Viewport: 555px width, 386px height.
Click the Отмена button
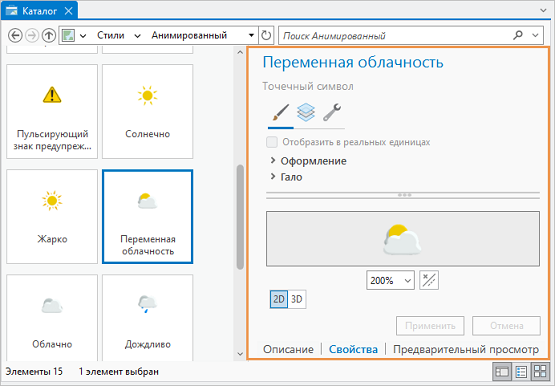point(506,325)
